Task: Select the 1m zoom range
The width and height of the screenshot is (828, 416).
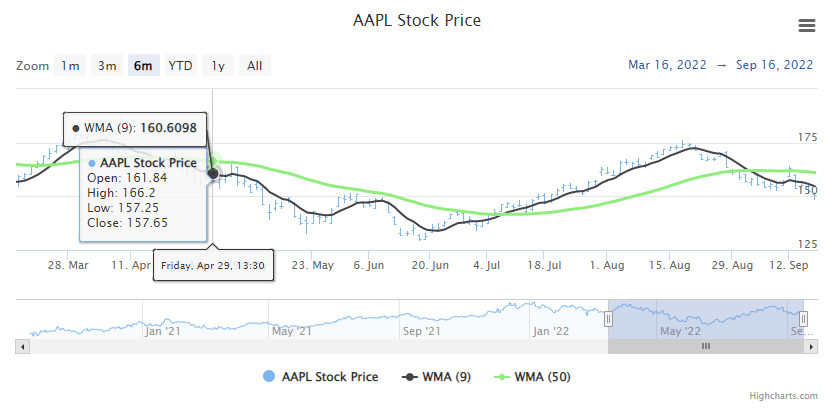Action: pos(70,66)
